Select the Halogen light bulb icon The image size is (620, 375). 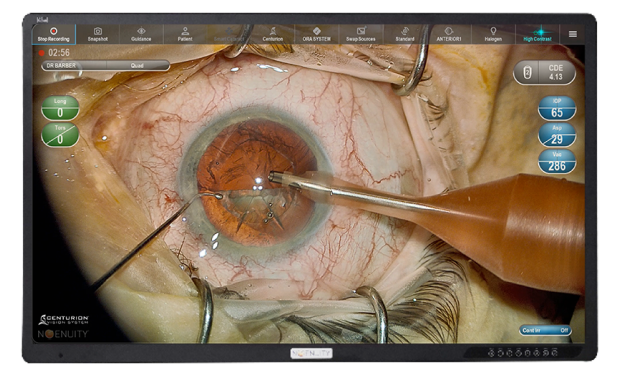click(x=493, y=34)
